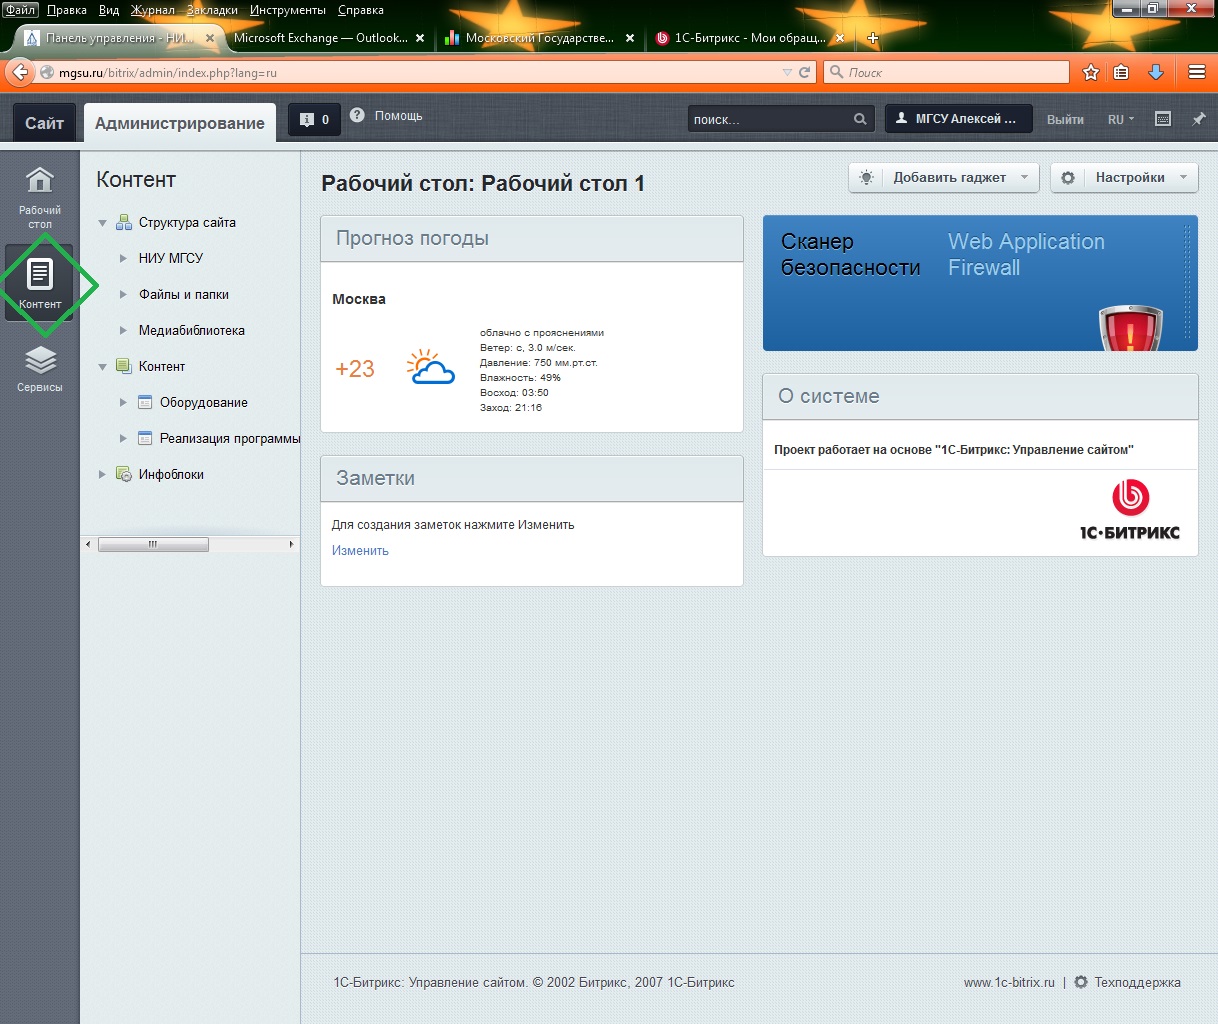Viewport: 1218px width, 1024px height.
Task: Click the Выйти logout link
Action: (x=1065, y=119)
